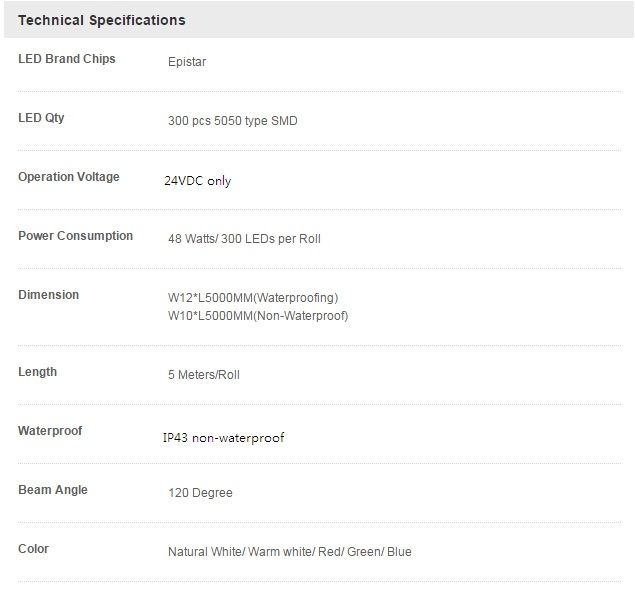
Task: Click the 5 Meters/Roll value
Action: pos(204,375)
